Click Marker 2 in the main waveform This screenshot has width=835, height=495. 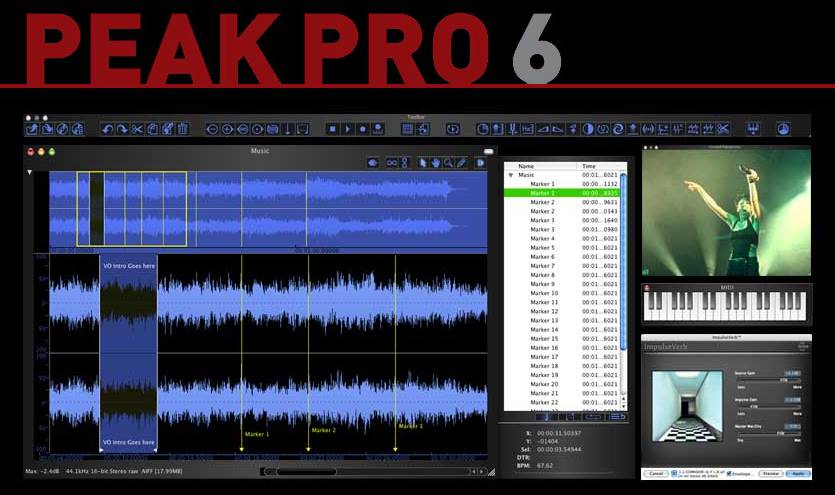tap(324, 430)
